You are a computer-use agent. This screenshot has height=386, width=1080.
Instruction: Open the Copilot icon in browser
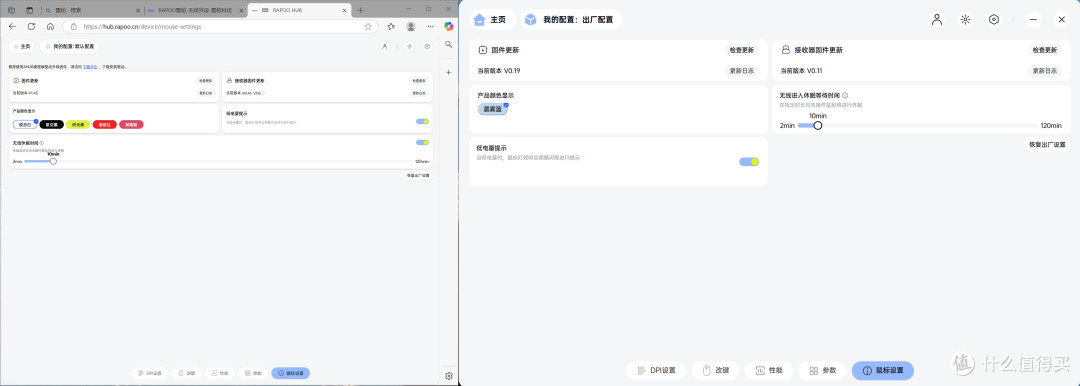click(449, 26)
